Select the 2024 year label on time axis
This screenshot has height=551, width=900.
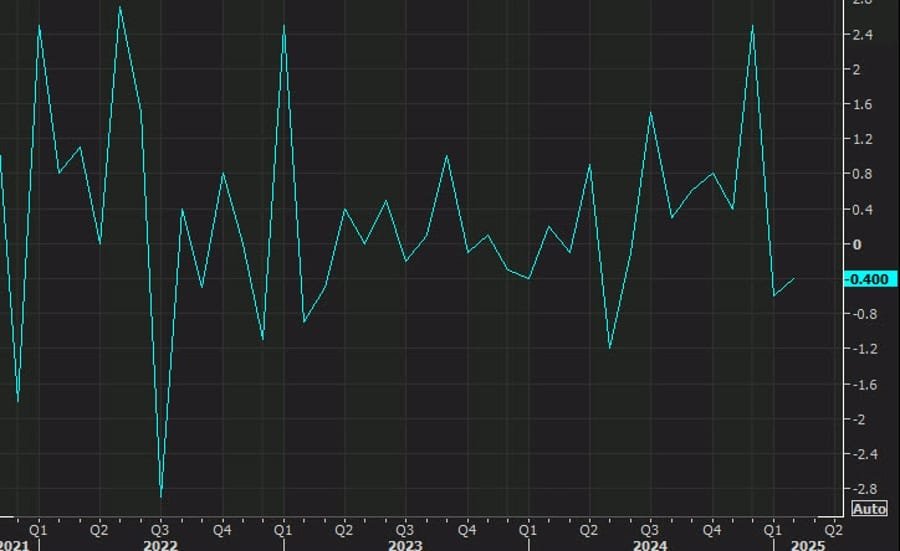650,545
